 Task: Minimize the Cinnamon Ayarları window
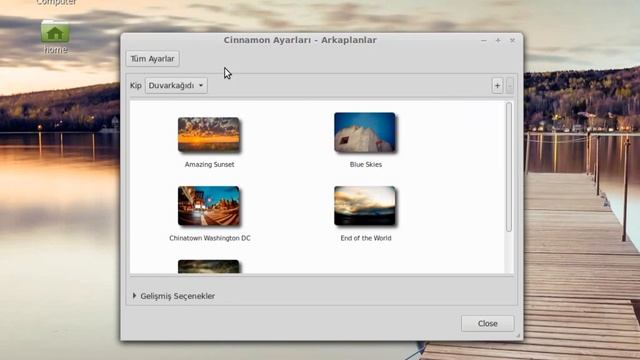click(x=484, y=40)
